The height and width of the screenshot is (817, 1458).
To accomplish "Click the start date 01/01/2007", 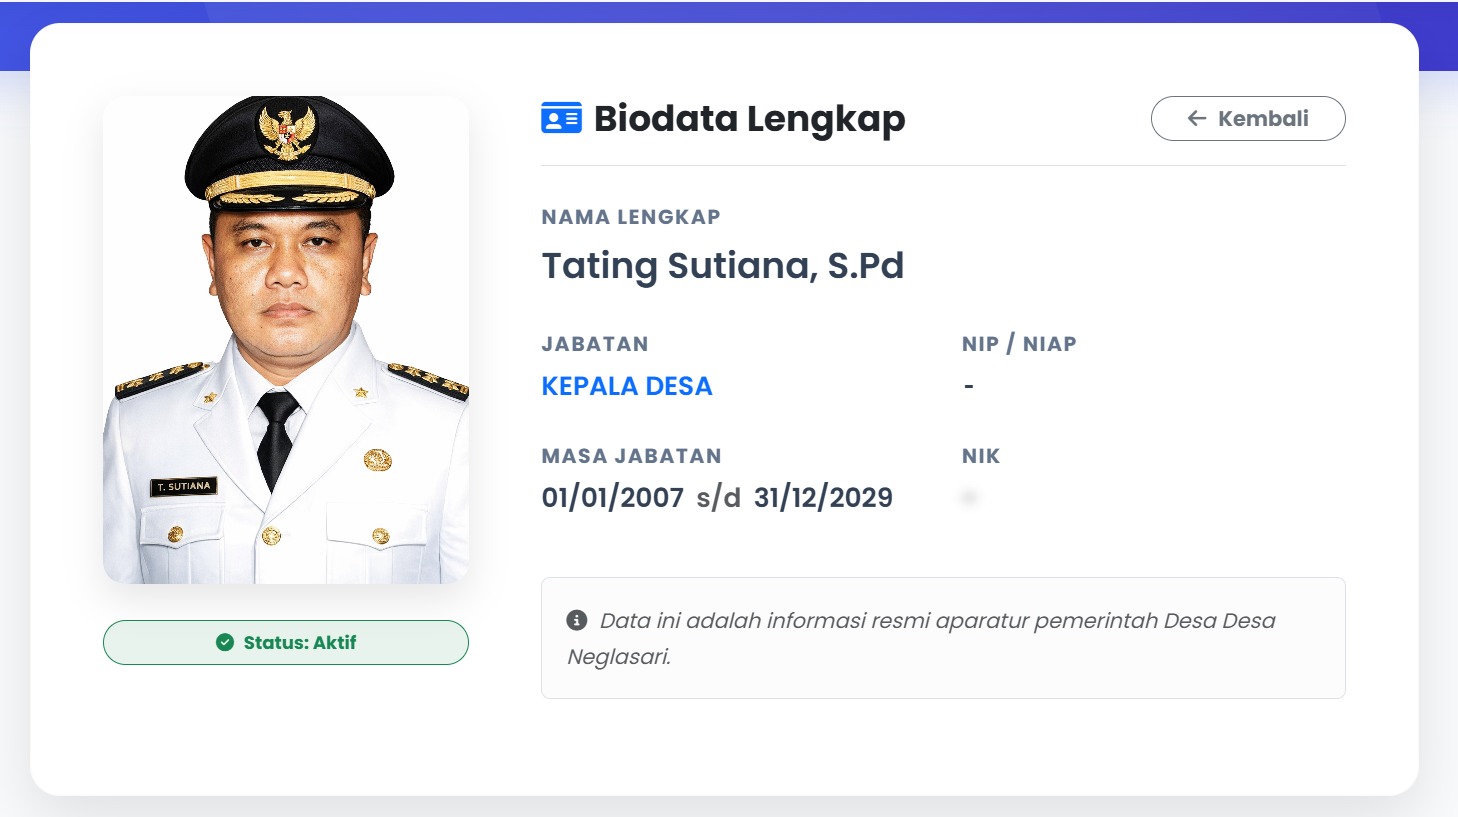I will (613, 498).
